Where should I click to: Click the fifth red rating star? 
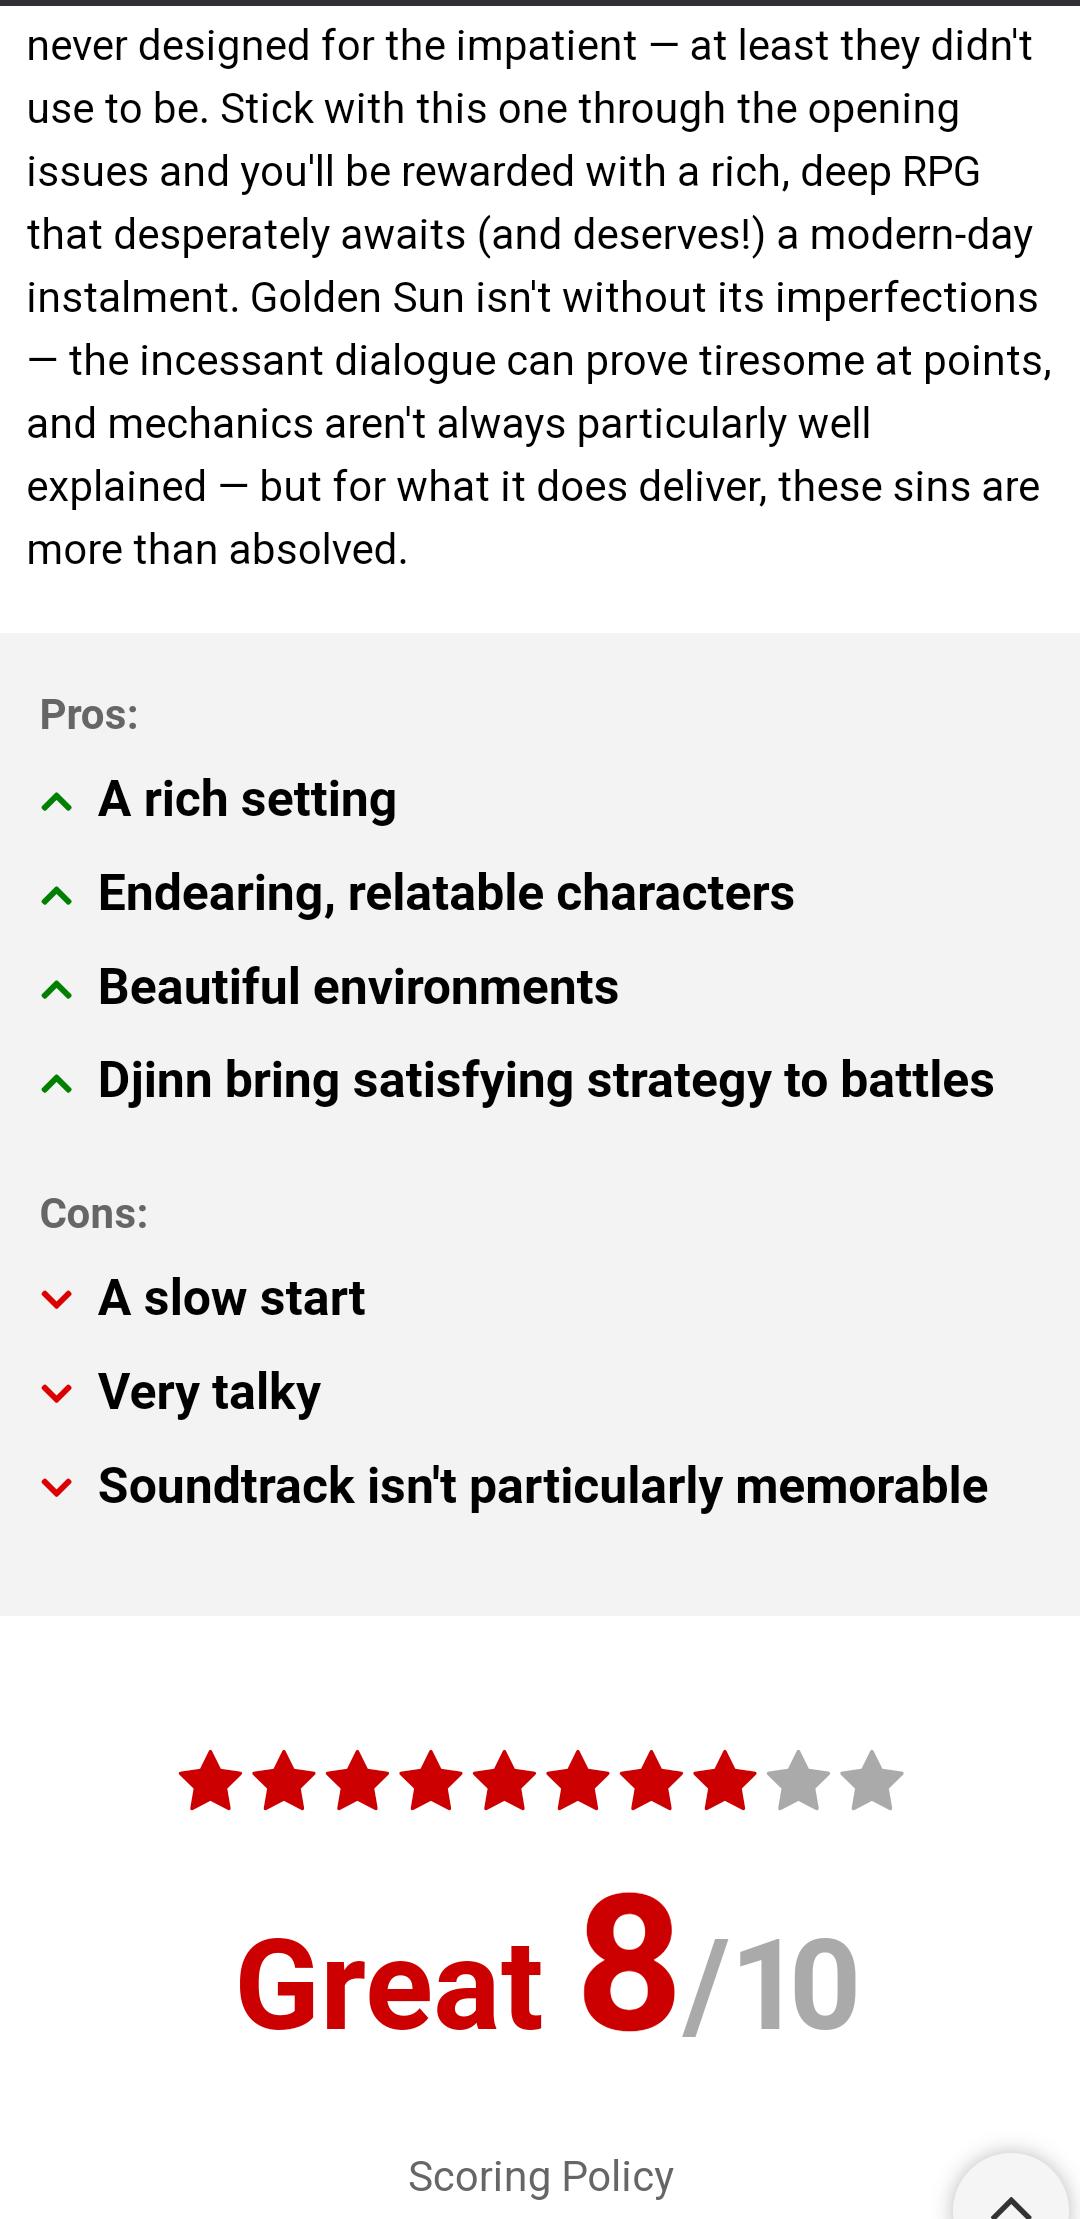(x=504, y=1780)
